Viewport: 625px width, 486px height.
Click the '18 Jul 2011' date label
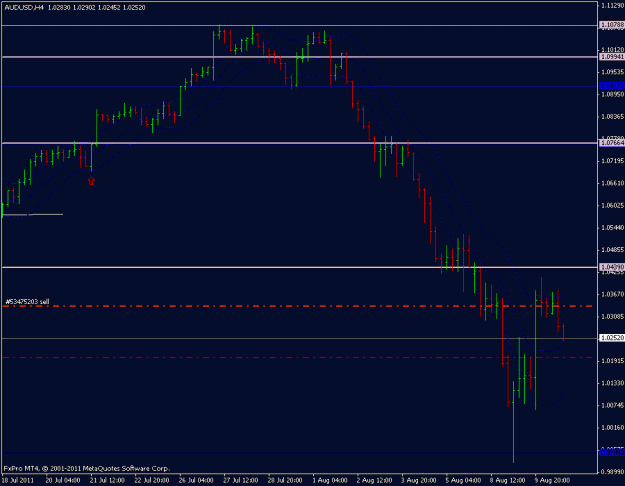(x=18, y=480)
